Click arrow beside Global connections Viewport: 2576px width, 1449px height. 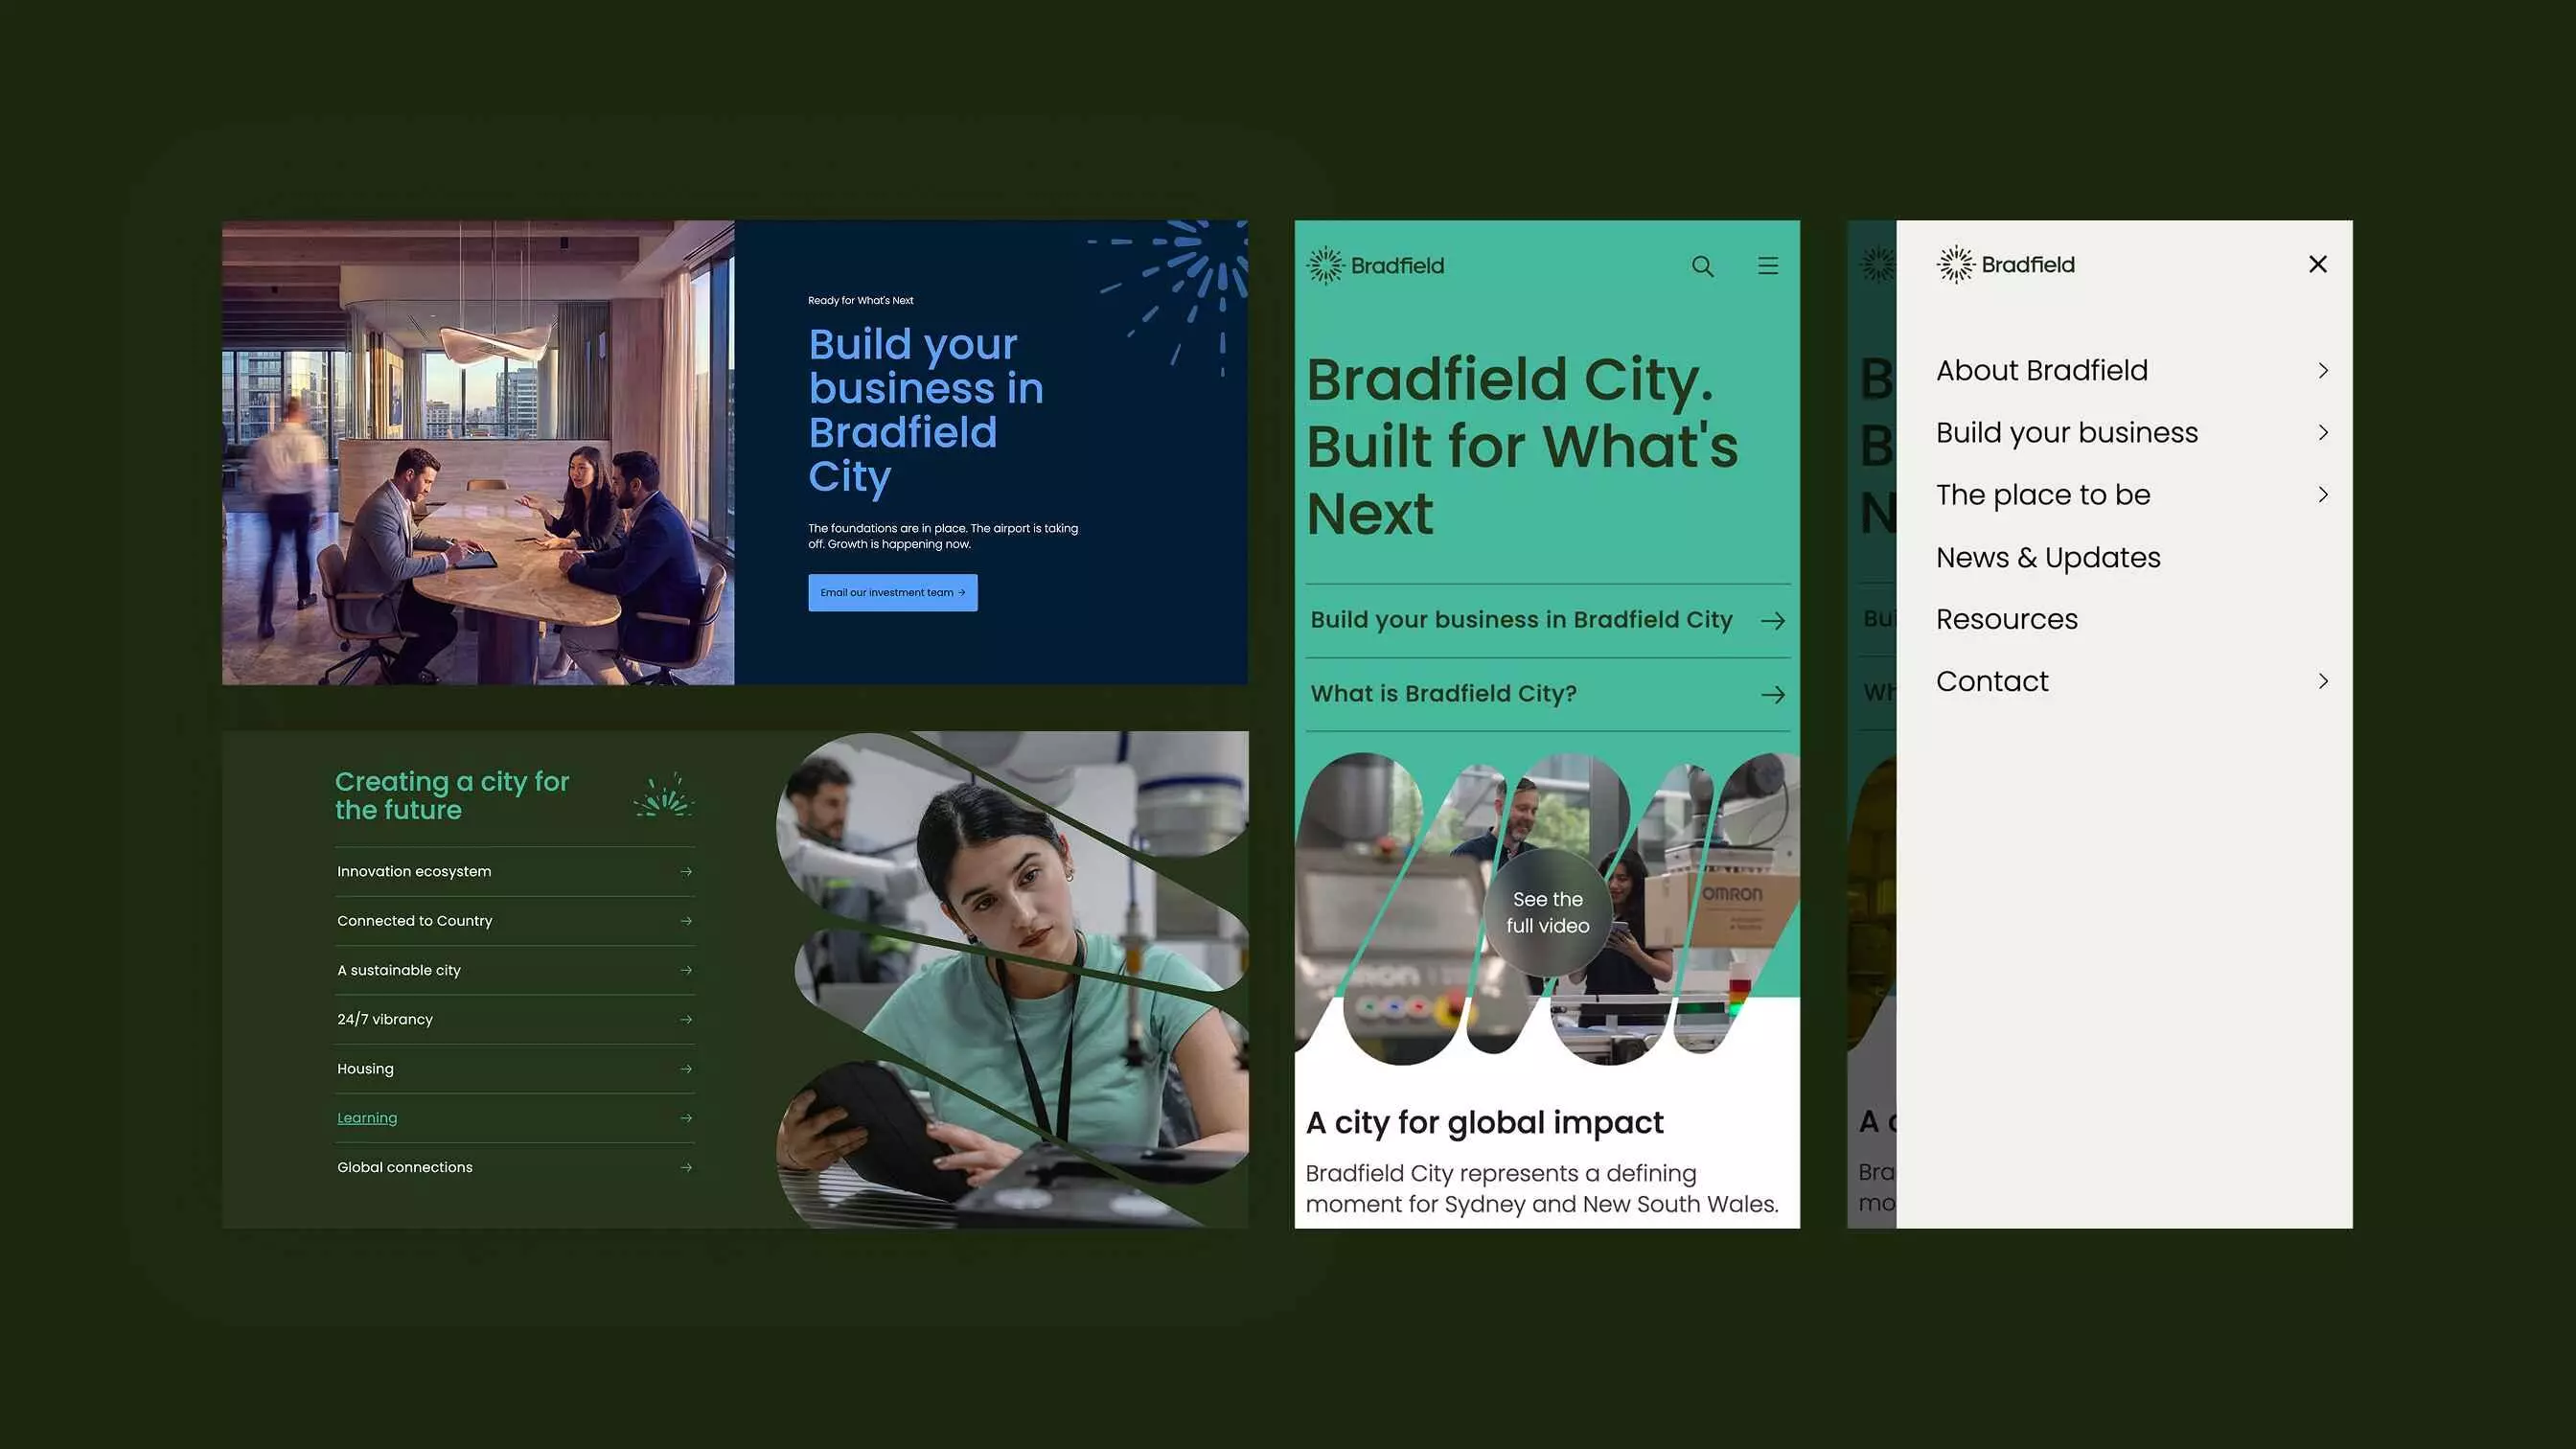686,1167
